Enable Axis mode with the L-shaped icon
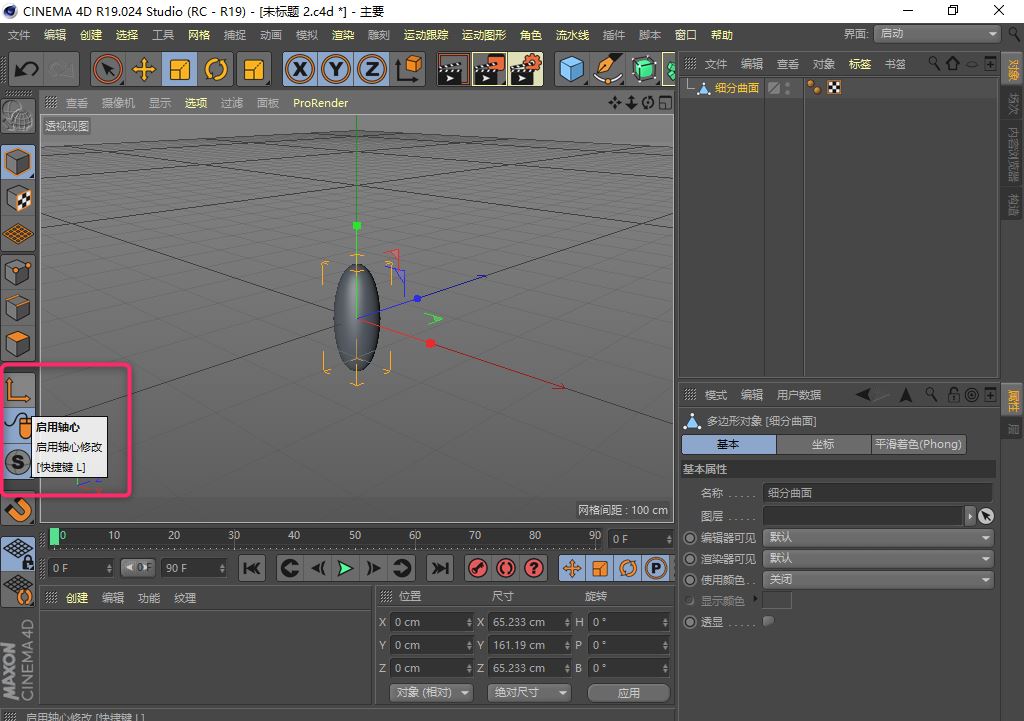 (x=18, y=390)
